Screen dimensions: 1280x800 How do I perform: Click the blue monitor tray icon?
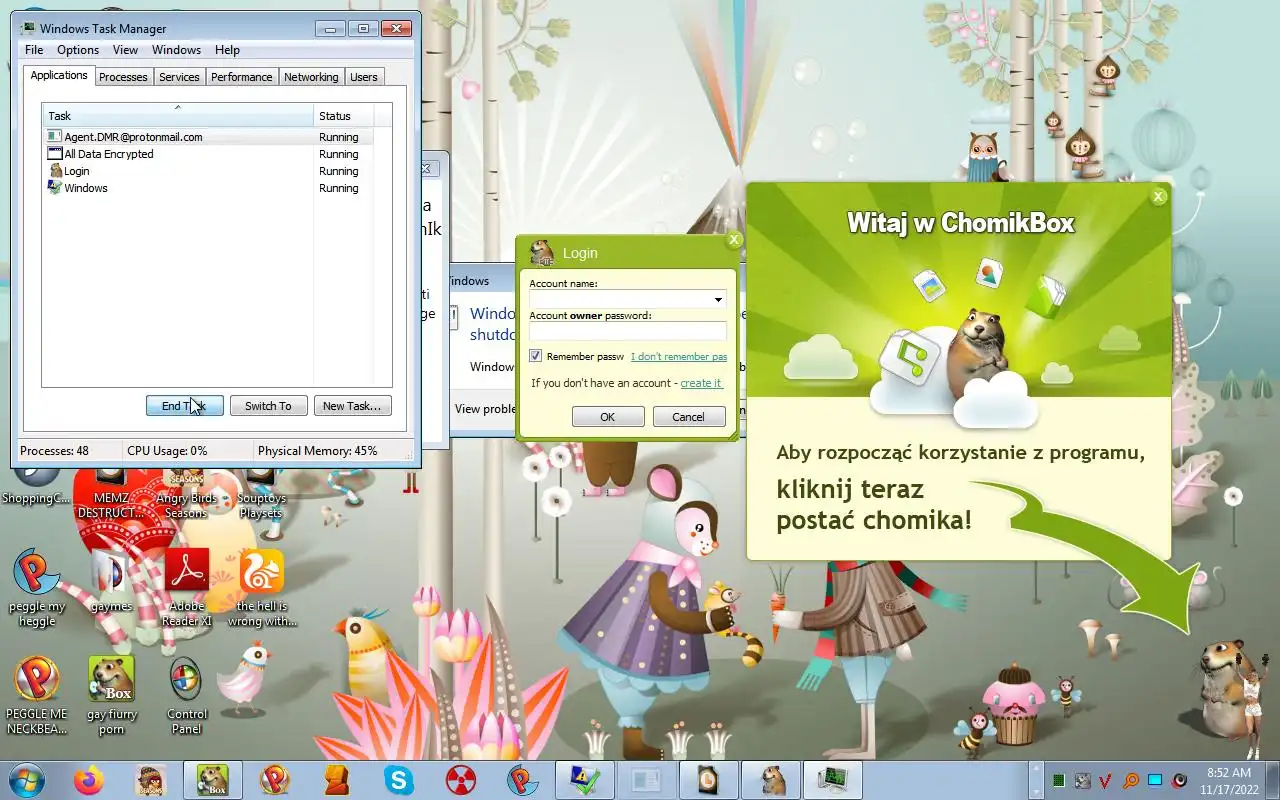coord(1155,780)
